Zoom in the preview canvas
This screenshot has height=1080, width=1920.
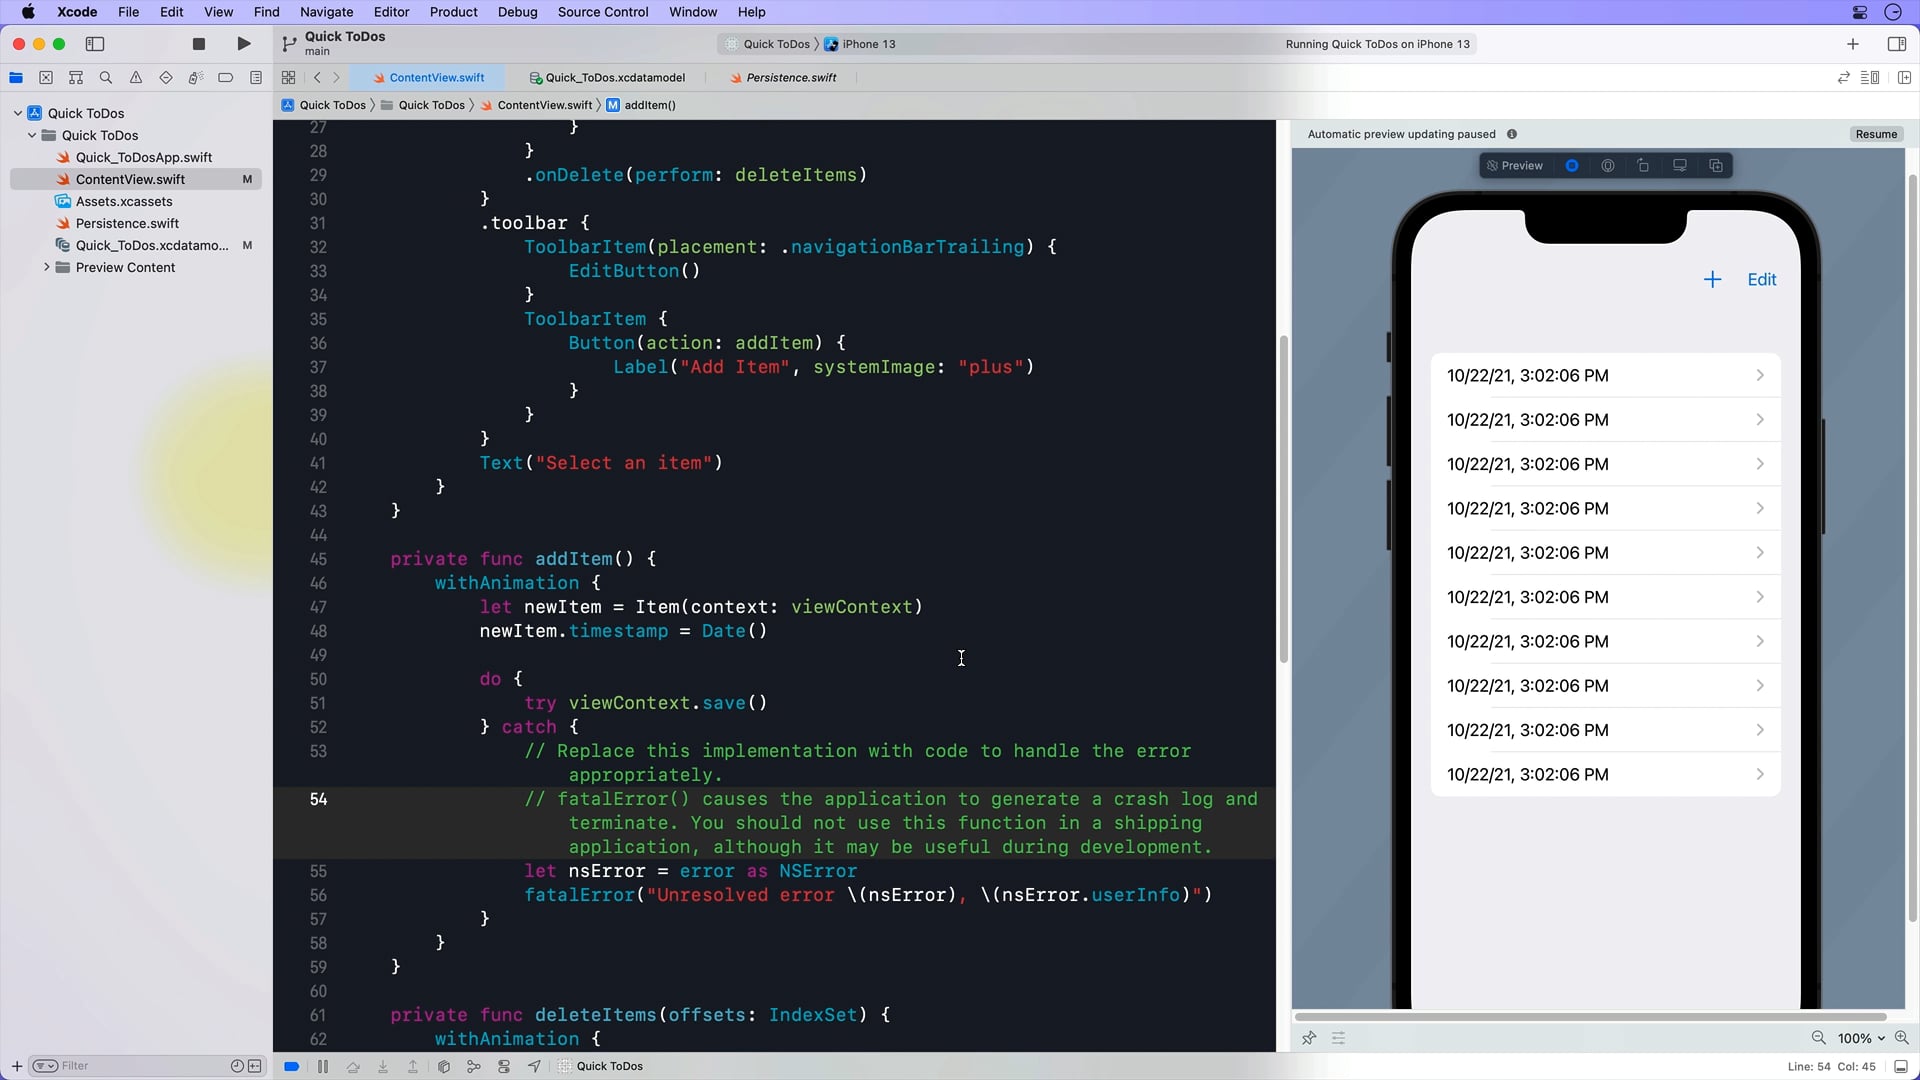[1902, 1038]
